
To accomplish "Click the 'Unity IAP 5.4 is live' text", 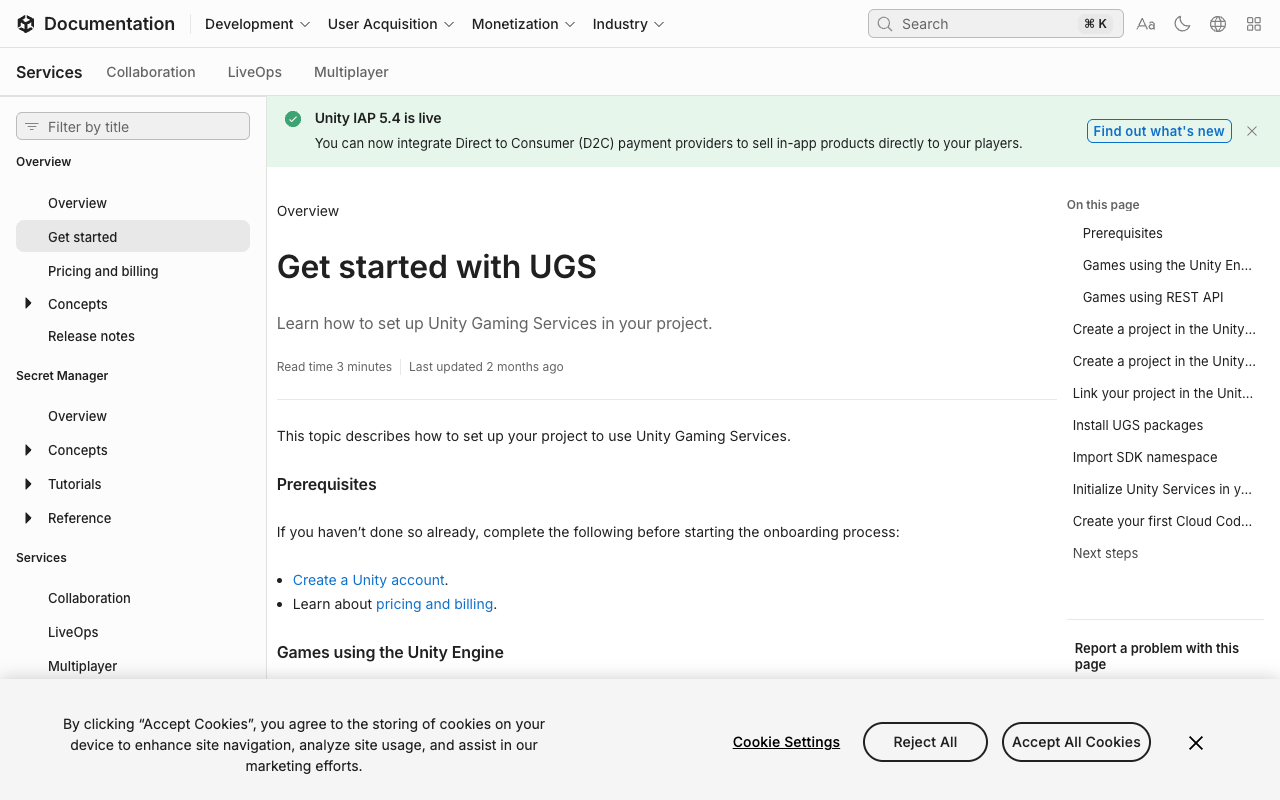I will [378, 118].
